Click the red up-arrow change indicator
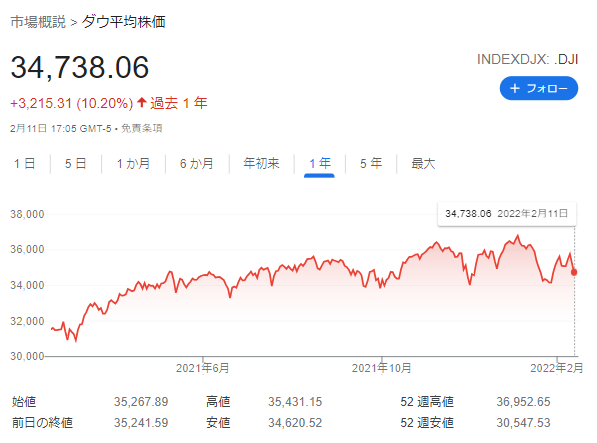Screen dimensions: 597x443 point(142,102)
